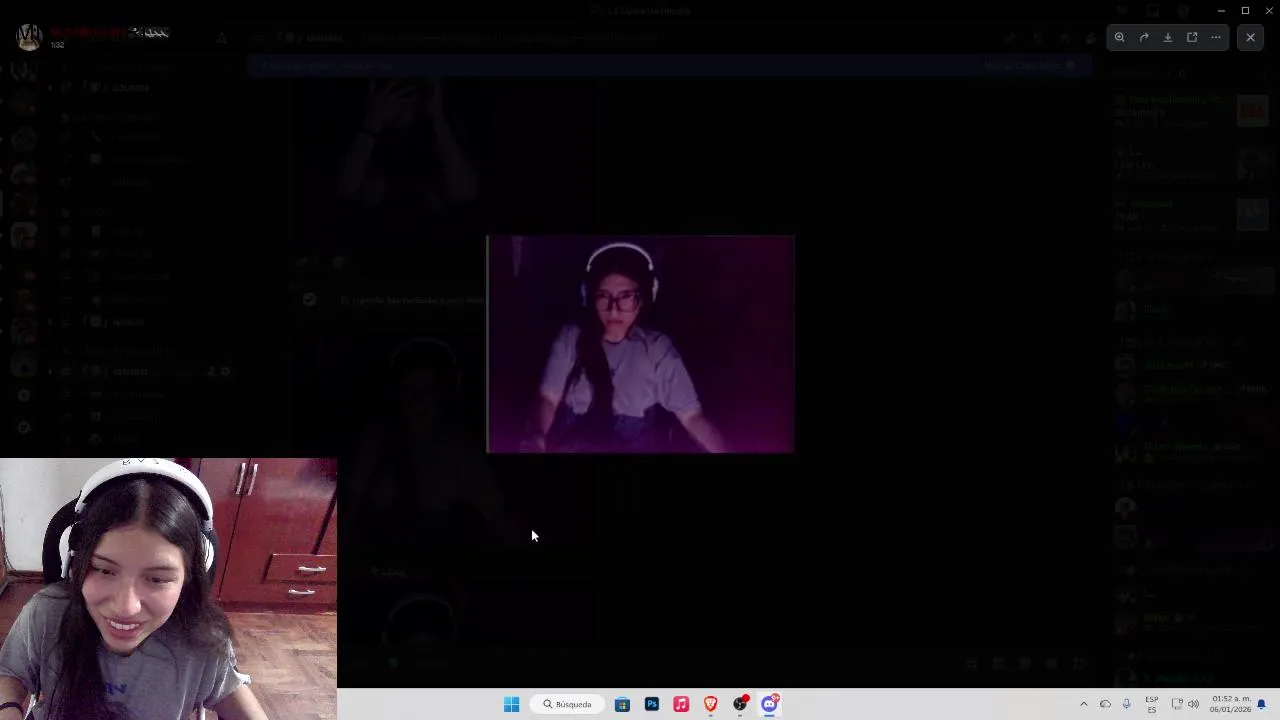Close the Discord image viewer overlay
This screenshot has width=1280, height=720.
[x=1250, y=37]
